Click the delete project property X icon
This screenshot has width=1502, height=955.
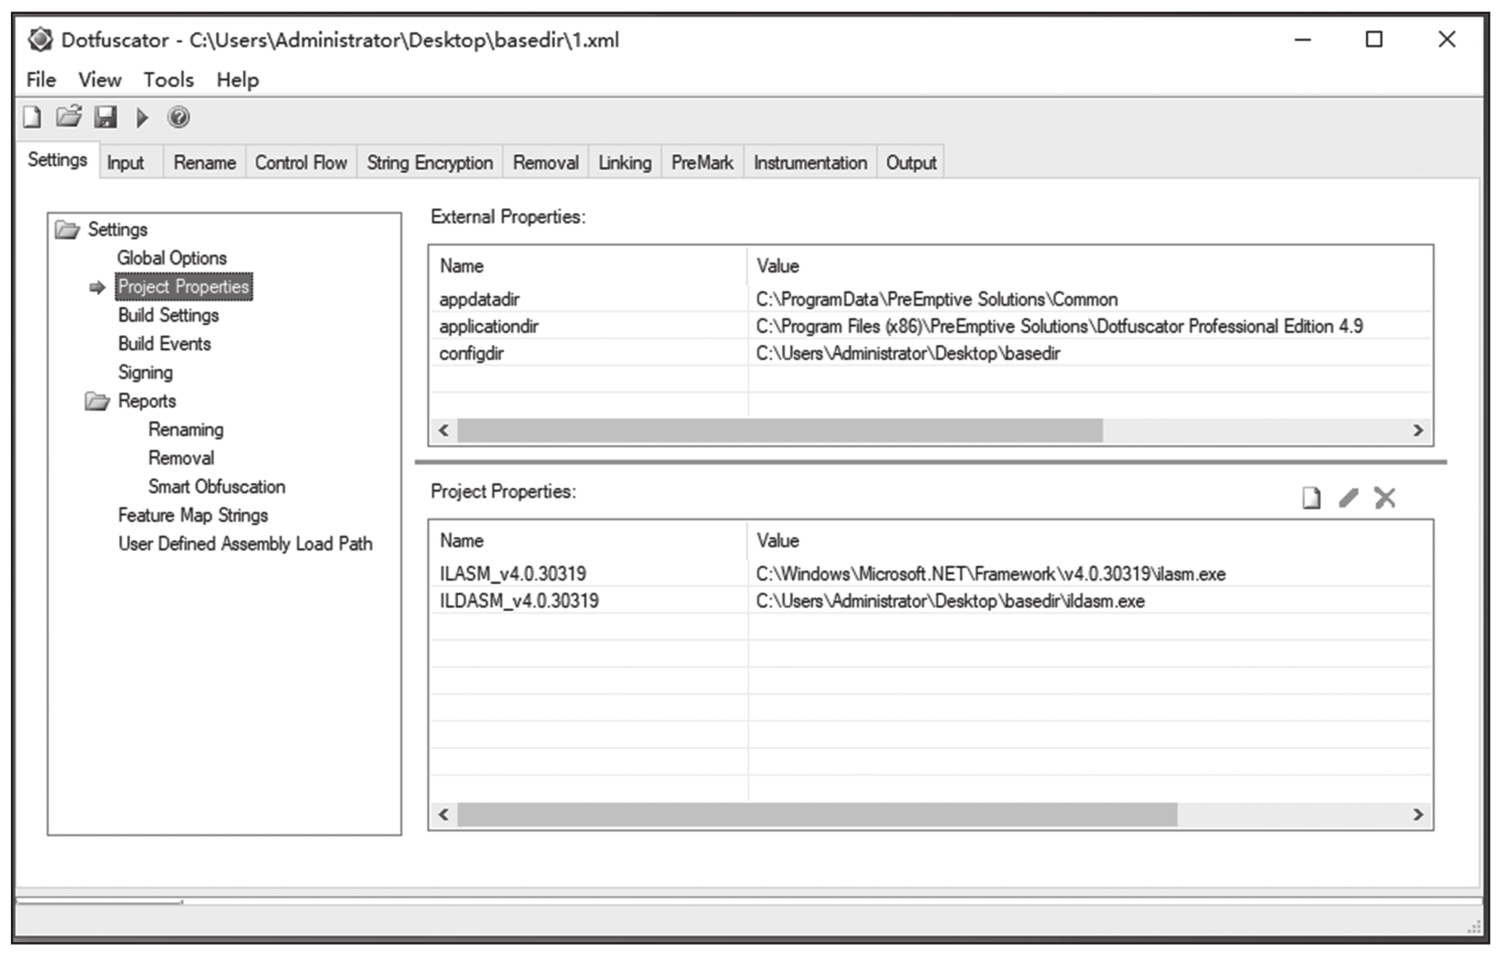(x=1384, y=497)
